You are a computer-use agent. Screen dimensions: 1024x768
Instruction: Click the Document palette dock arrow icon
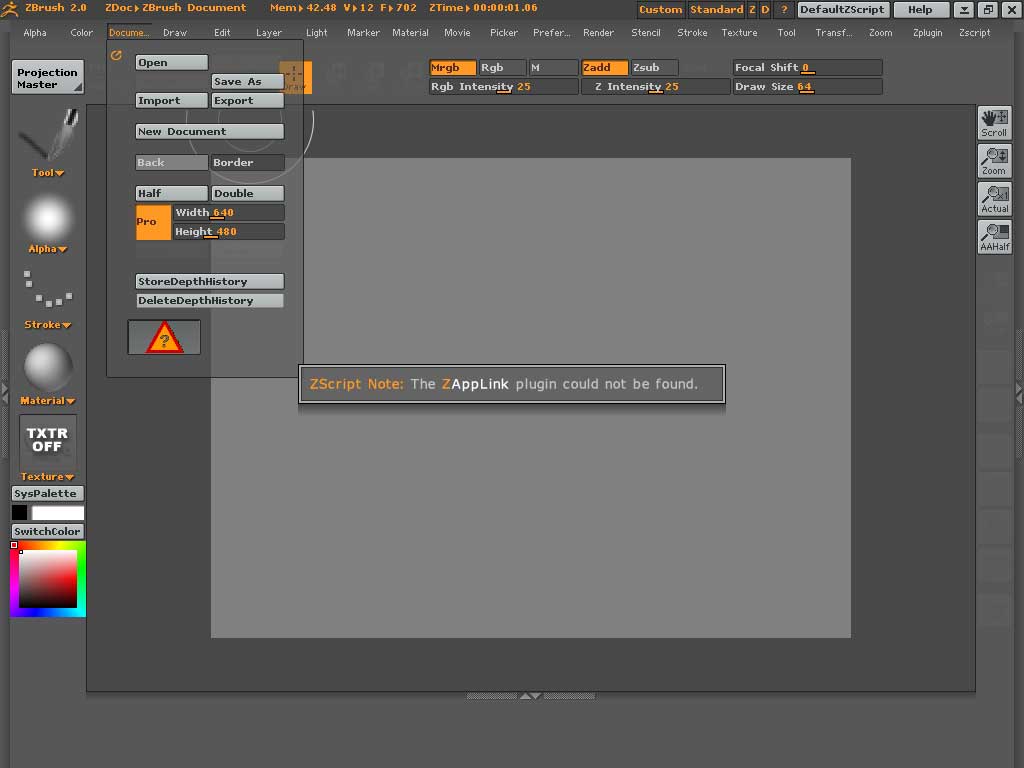coord(116,56)
